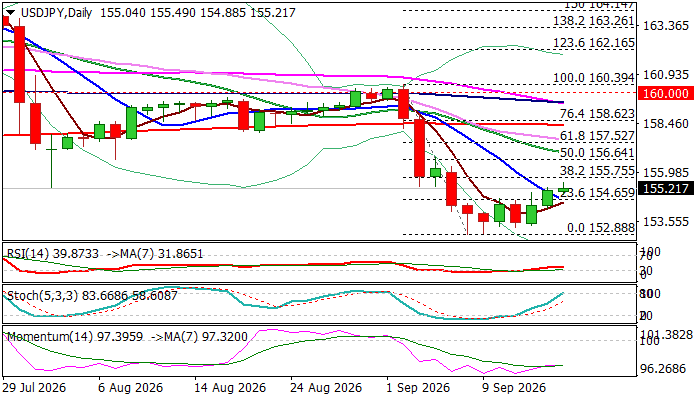Click the black 155.217 current price tag

(x=666, y=188)
